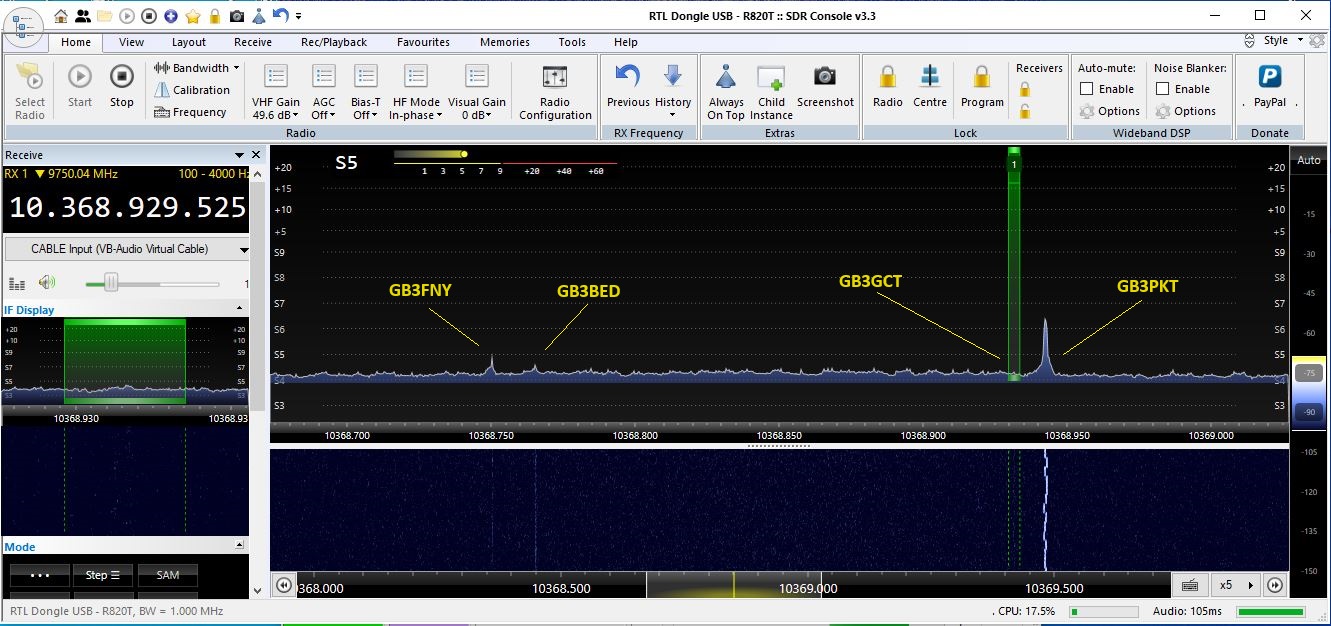Toggle the speaker mute icon
1331x626 pixels.
click(x=46, y=283)
